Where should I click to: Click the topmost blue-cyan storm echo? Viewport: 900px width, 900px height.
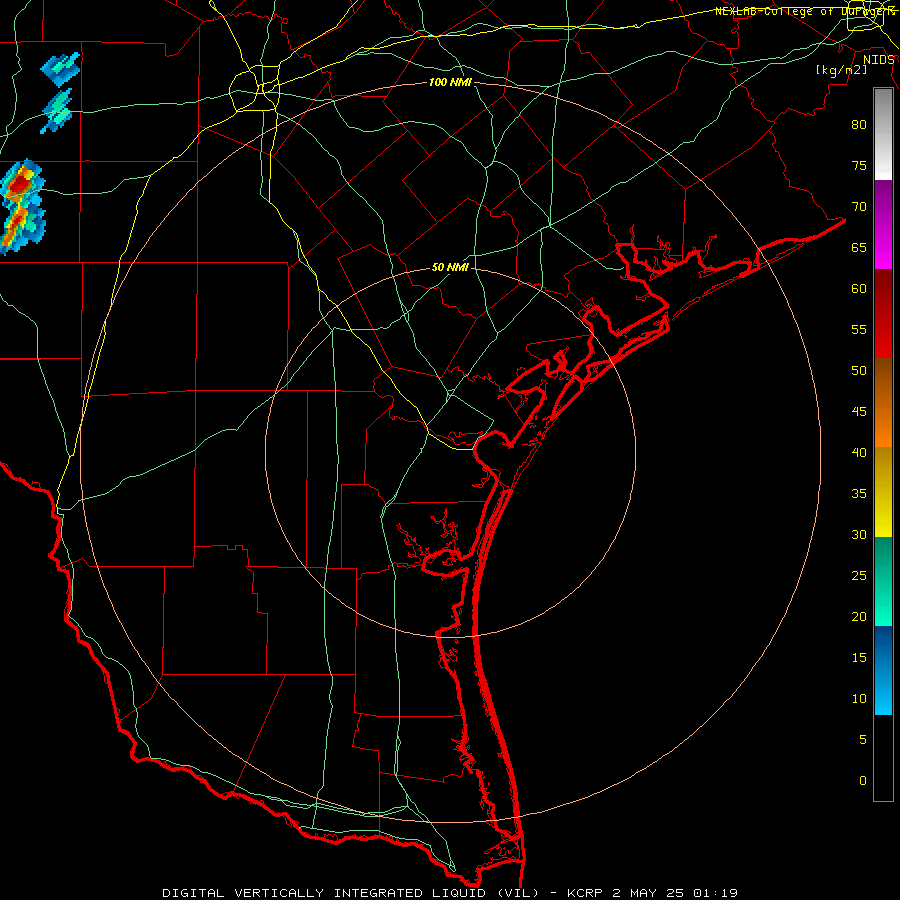[x=60, y=69]
